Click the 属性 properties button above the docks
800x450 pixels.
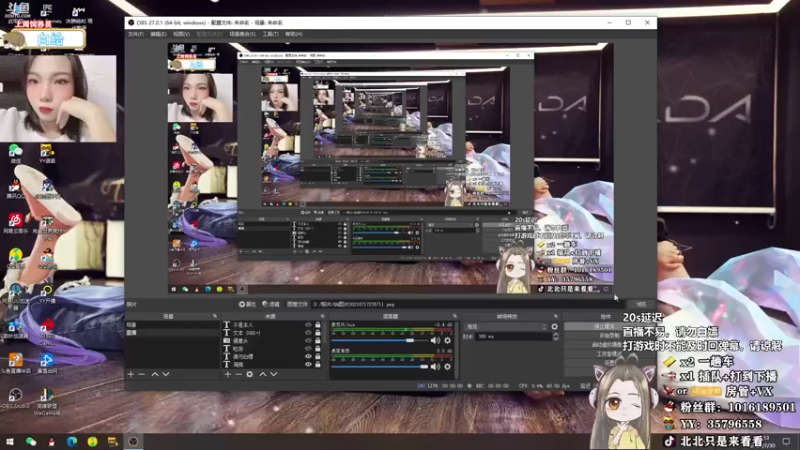click(247, 304)
